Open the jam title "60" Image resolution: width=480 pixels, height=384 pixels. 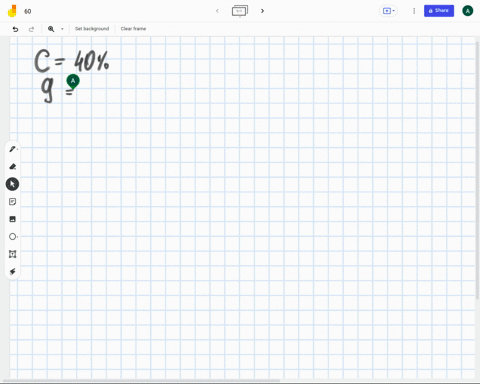[x=28, y=11]
